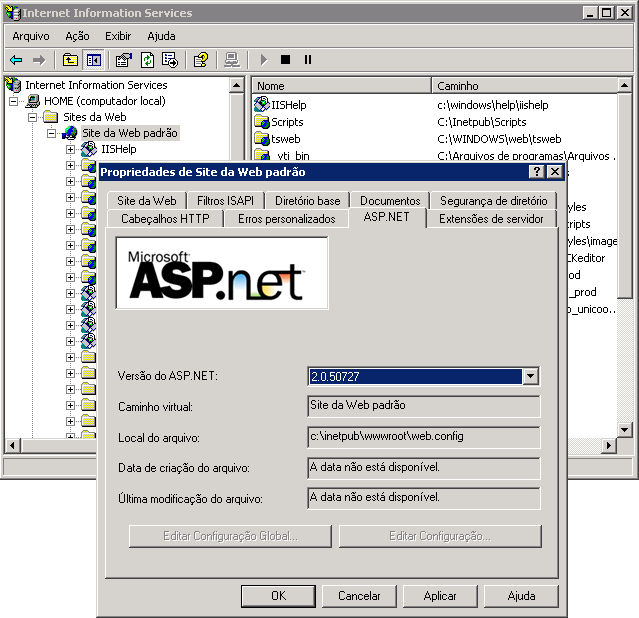Switch to the Diretório base tab

point(307,201)
